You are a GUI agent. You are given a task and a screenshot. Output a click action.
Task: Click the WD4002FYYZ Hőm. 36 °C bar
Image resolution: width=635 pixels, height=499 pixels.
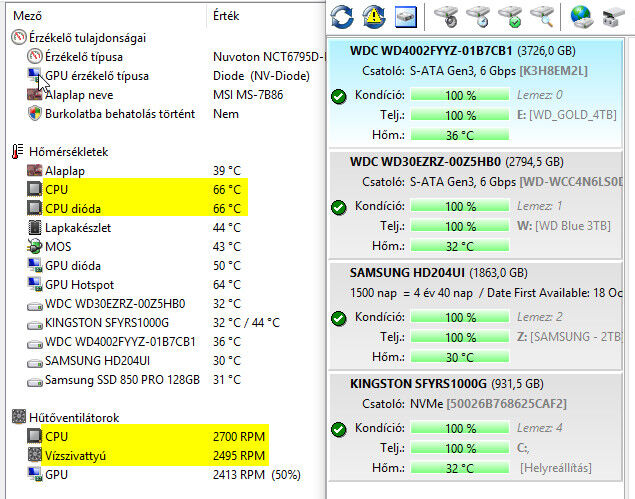(x=460, y=135)
